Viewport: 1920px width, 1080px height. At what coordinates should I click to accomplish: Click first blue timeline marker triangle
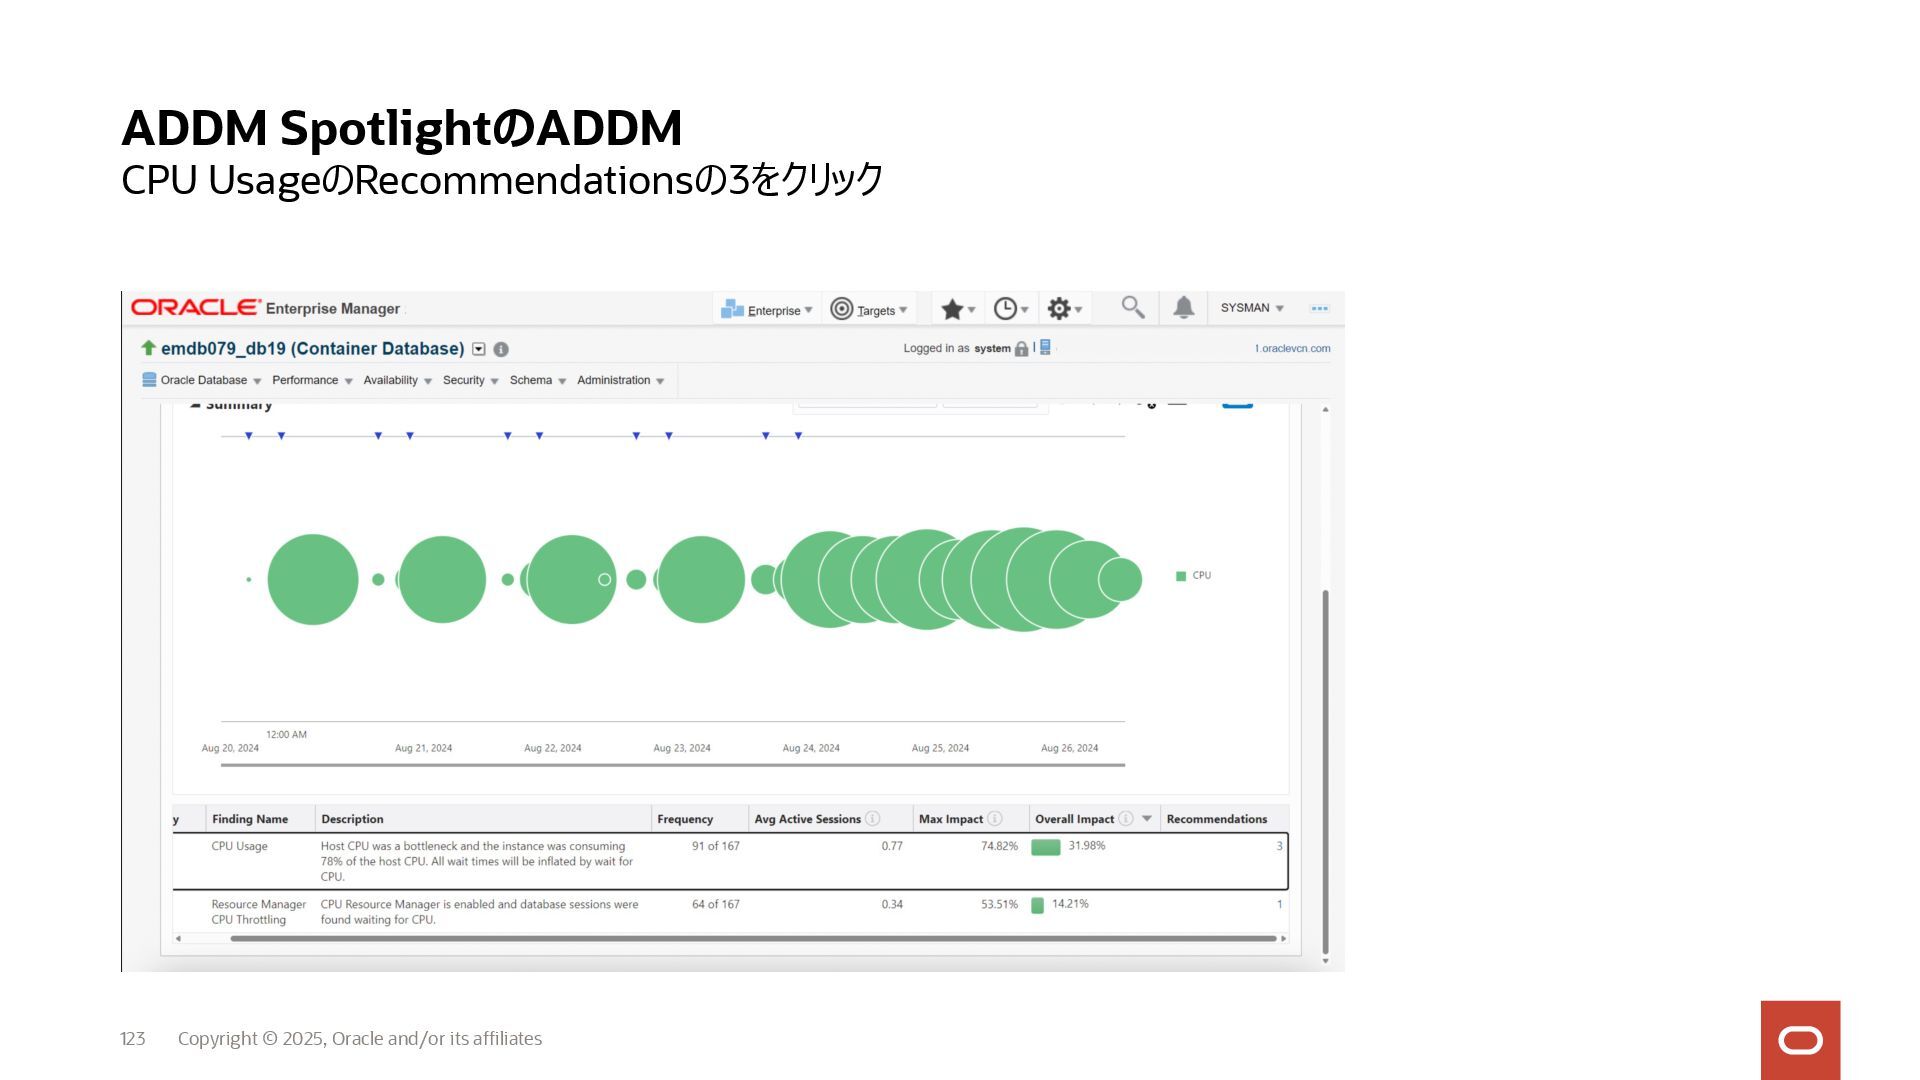point(249,436)
